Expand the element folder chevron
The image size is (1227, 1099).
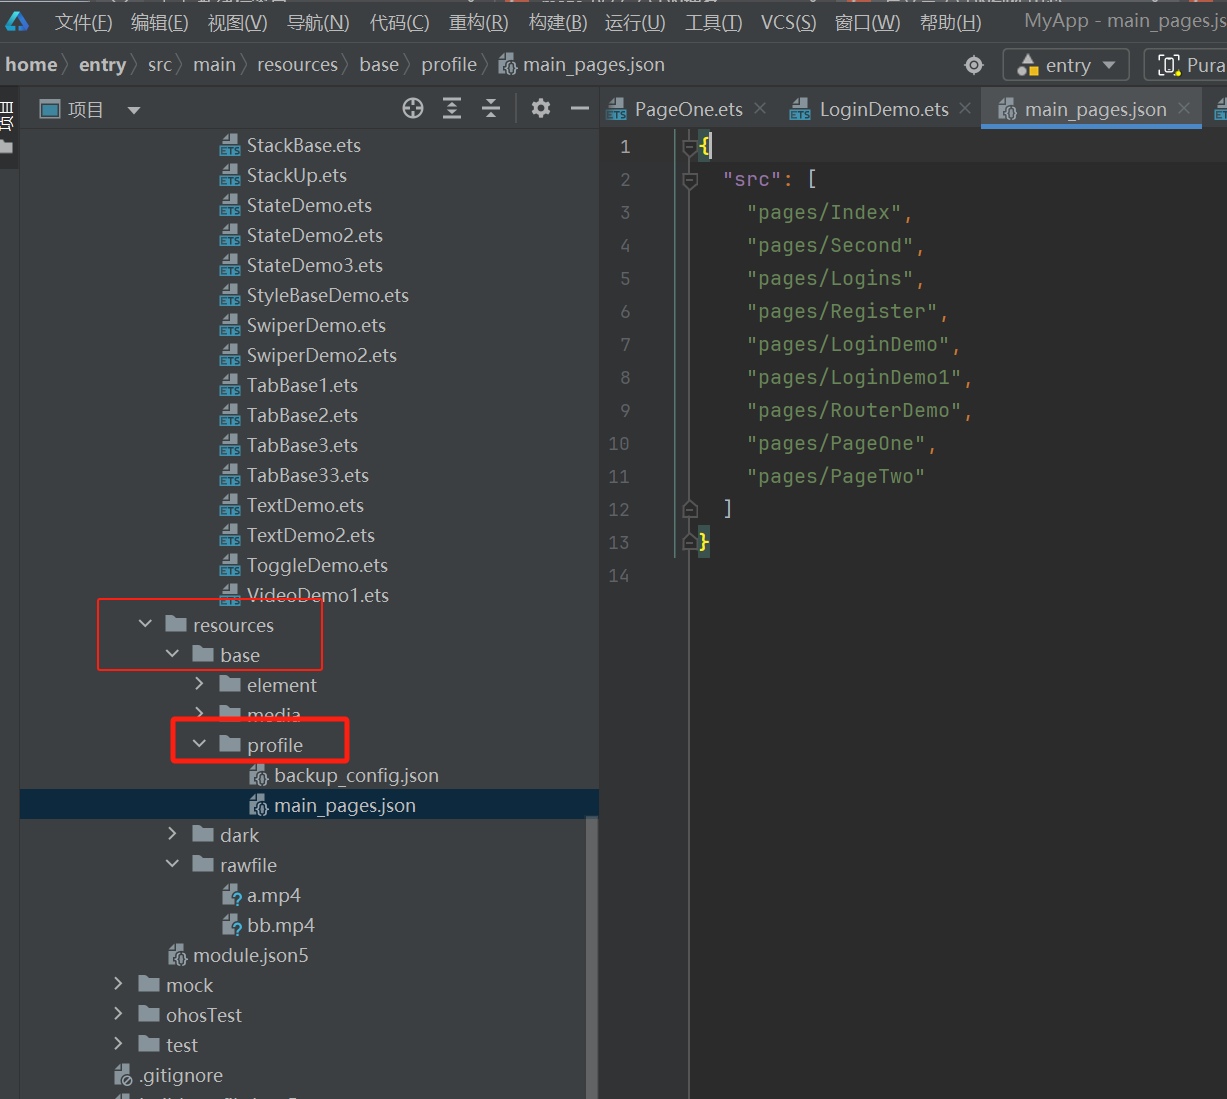pos(199,684)
